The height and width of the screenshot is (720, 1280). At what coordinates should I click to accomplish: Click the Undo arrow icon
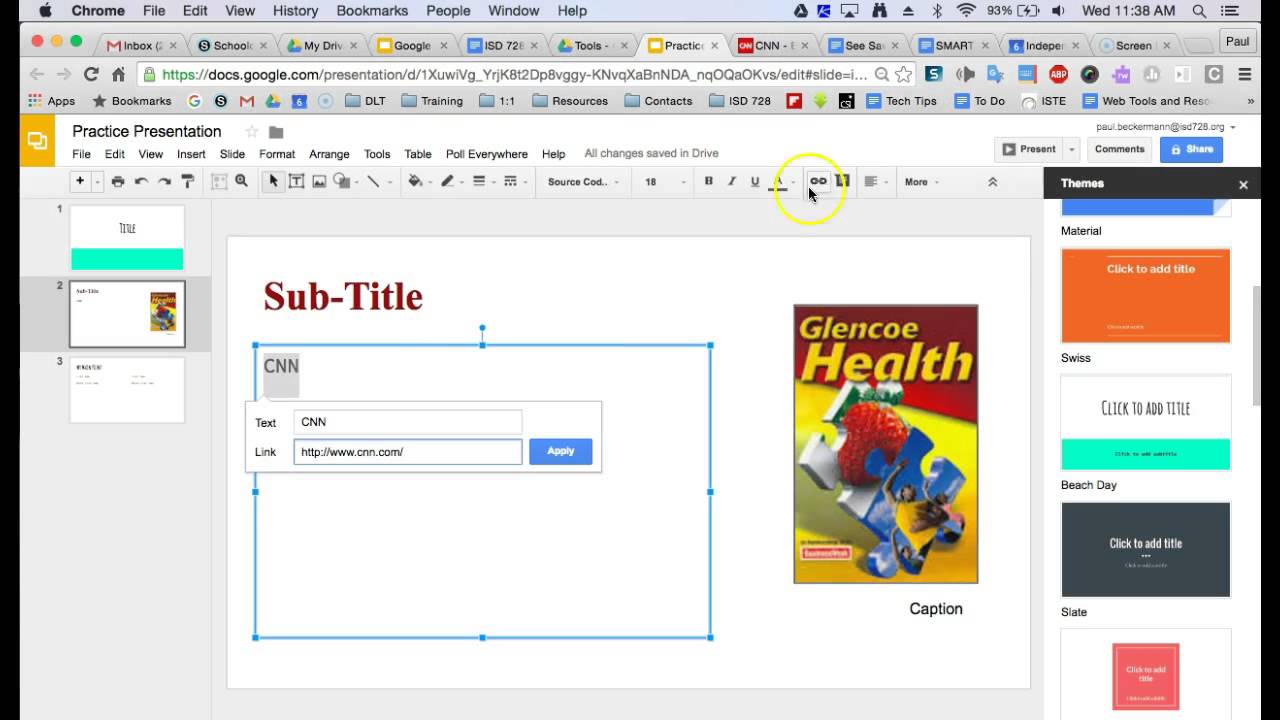click(141, 182)
